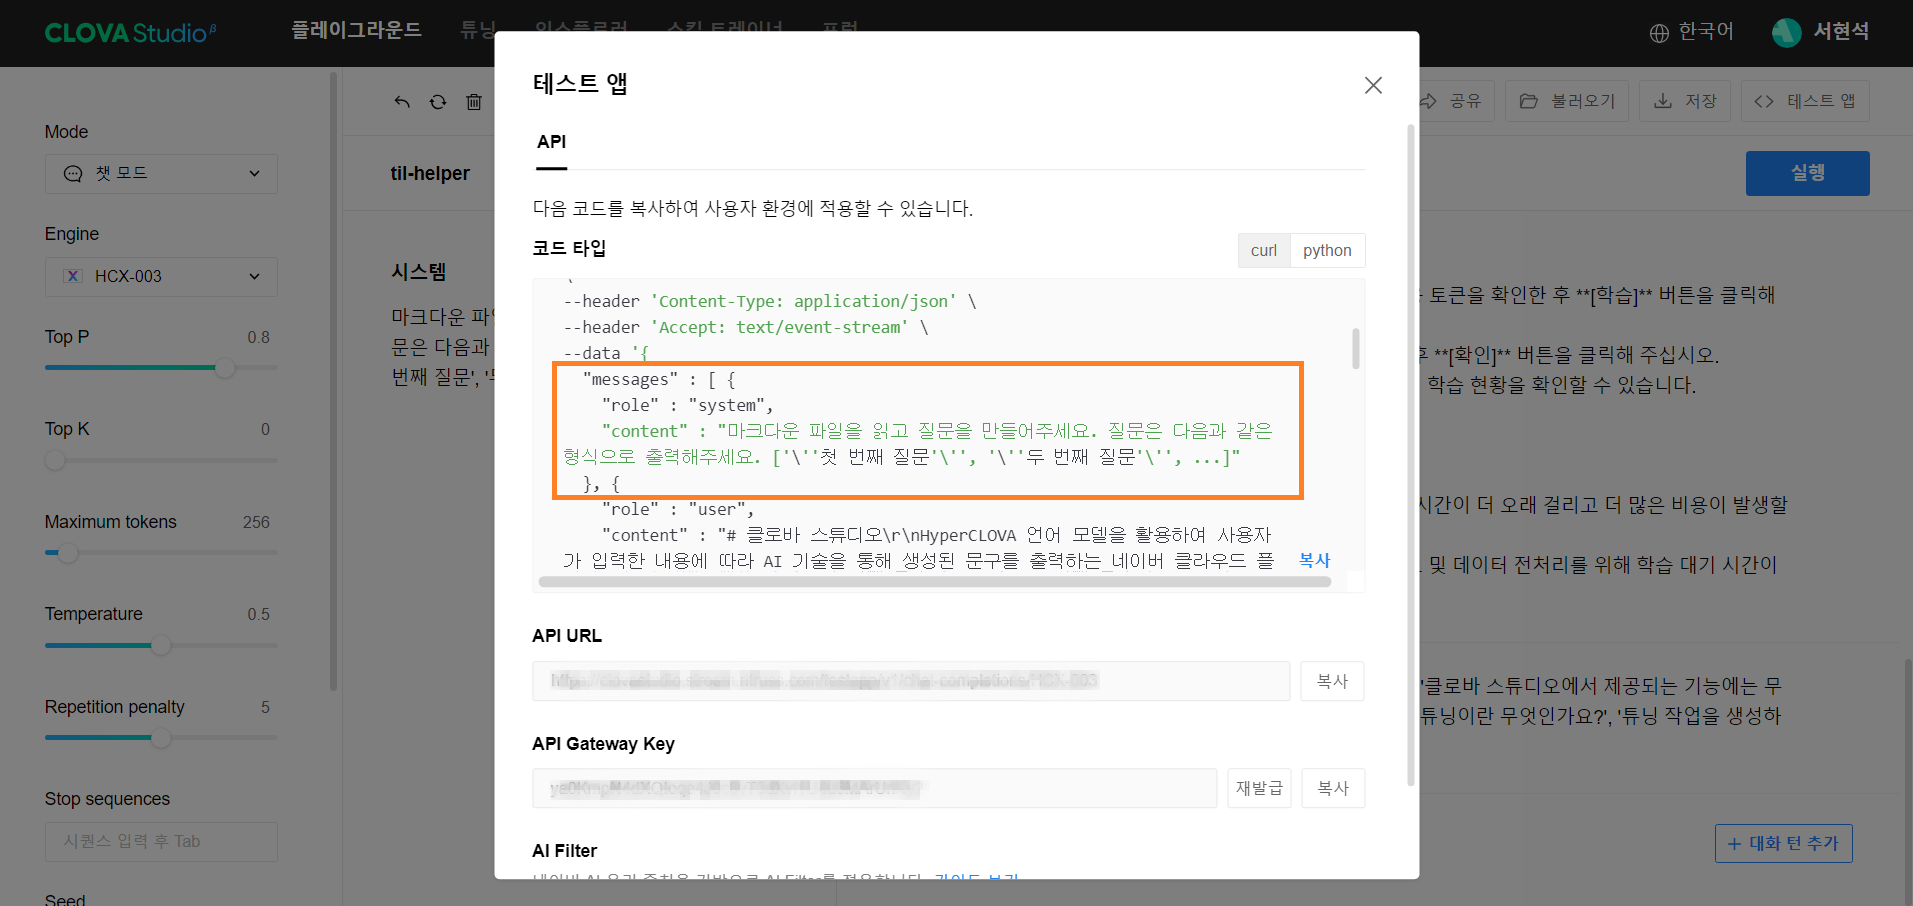Click the til-helper title text
The width and height of the screenshot is (1913, 906).
click(x=430, y=173)
